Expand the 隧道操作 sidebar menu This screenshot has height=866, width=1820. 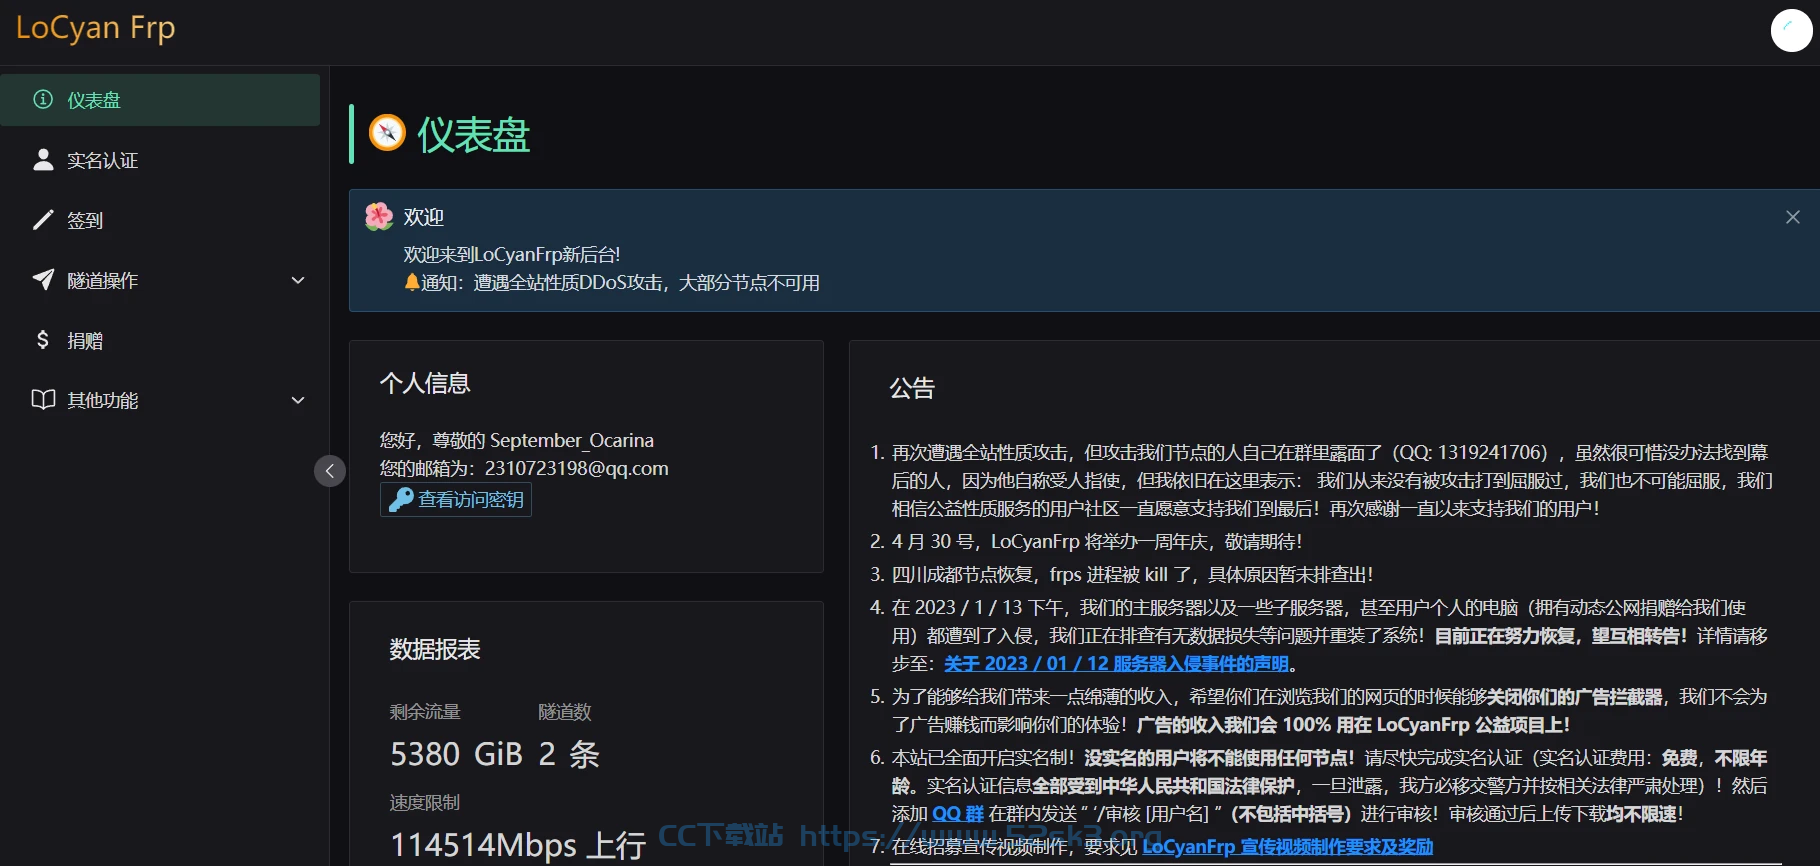tap(160, 280)
